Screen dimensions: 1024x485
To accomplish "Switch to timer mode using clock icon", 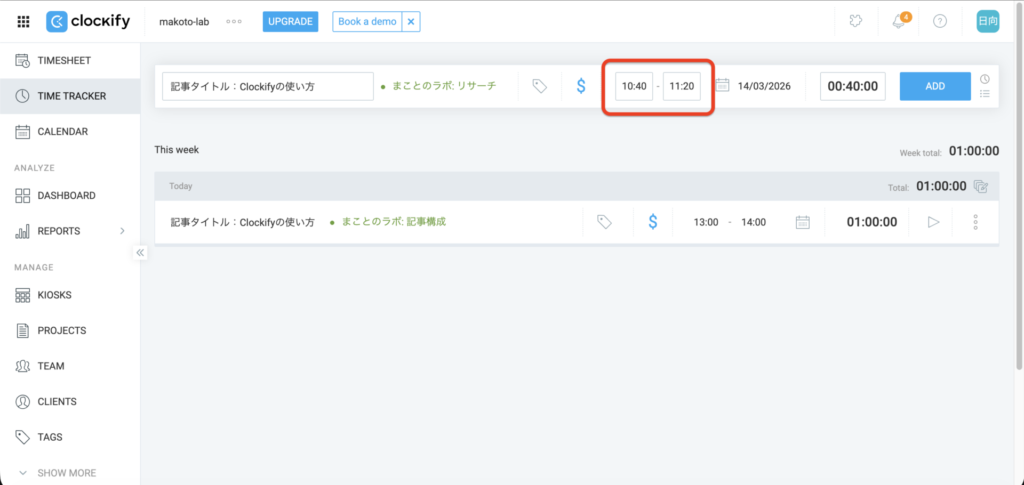I will (984, 79).
